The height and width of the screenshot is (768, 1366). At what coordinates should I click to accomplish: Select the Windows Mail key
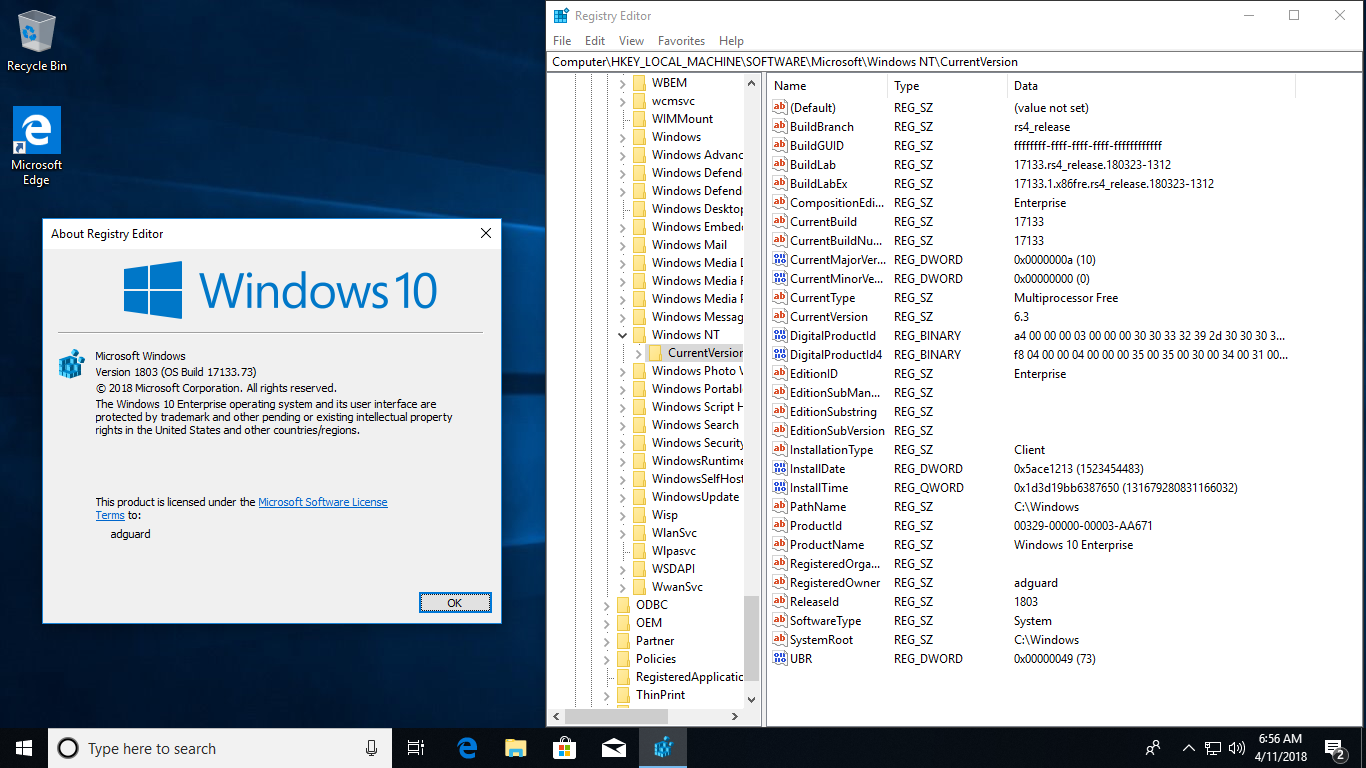coord(689,245)
